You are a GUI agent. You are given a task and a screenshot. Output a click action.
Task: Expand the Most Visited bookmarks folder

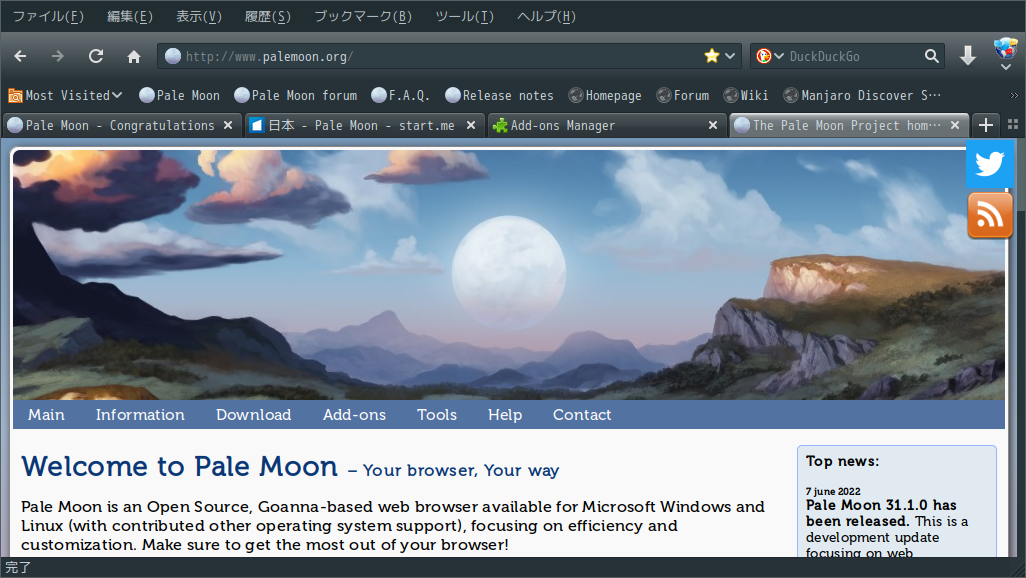[x=65, y=96]
